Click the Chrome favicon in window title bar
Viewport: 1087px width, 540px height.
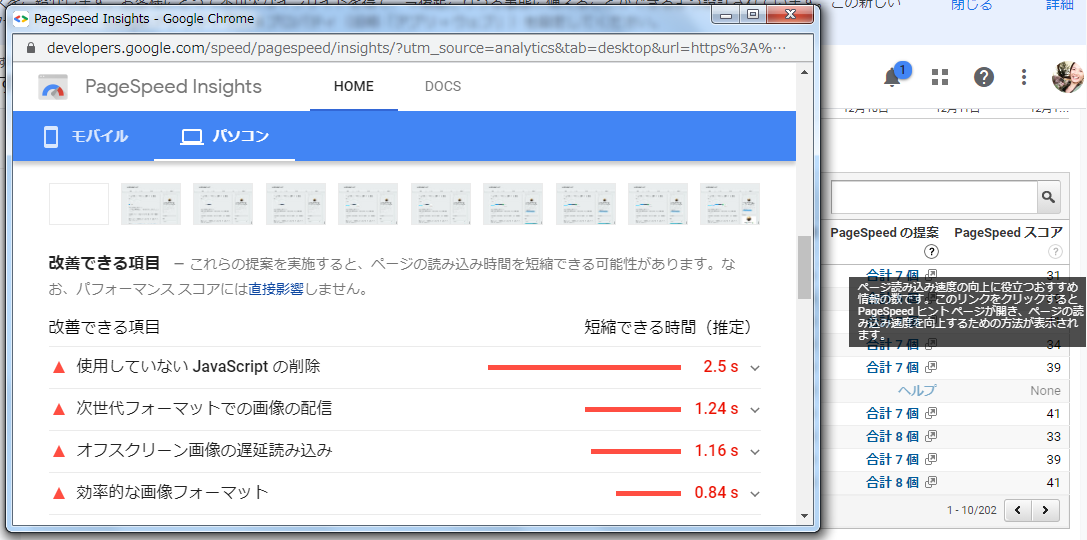pyautogui.click(x=21, y=19)
